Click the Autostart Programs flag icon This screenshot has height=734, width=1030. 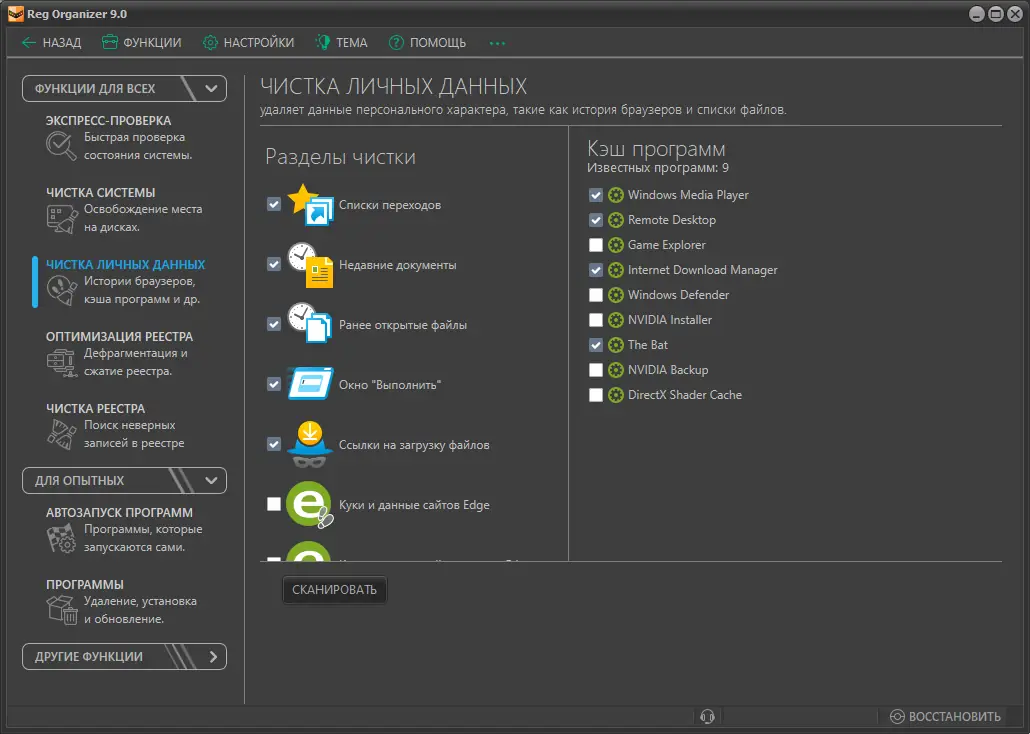pos(61,538)
